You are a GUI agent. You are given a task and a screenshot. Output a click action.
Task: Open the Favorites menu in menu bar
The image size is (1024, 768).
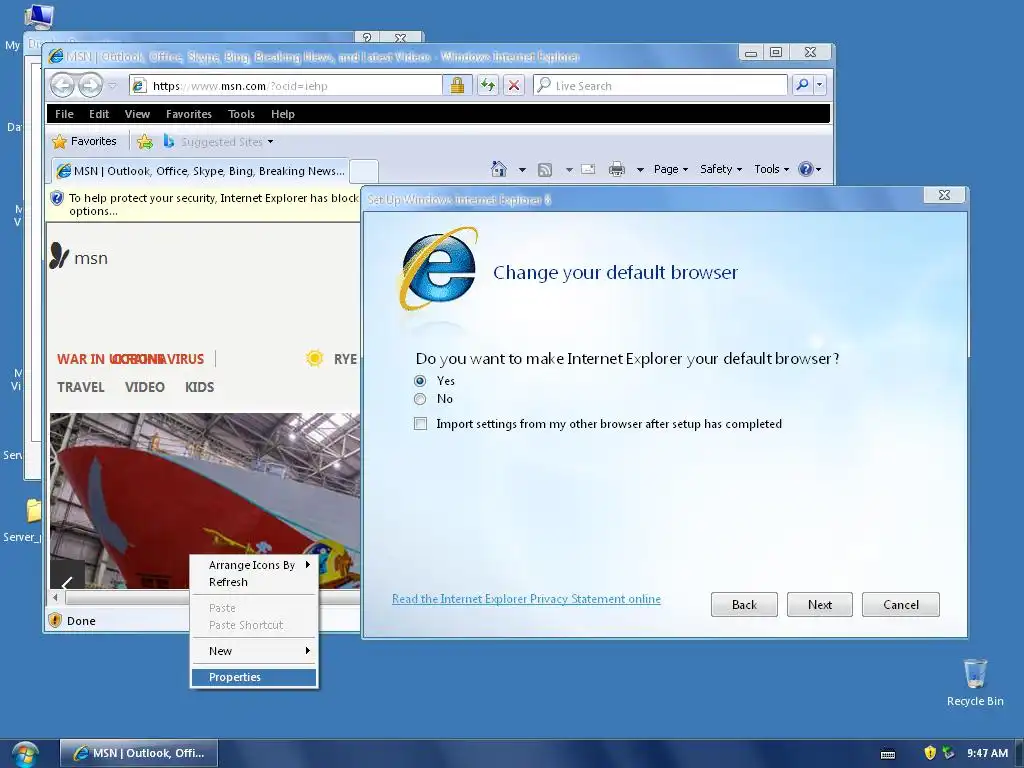pyautogui.click(x=189, y=114)
